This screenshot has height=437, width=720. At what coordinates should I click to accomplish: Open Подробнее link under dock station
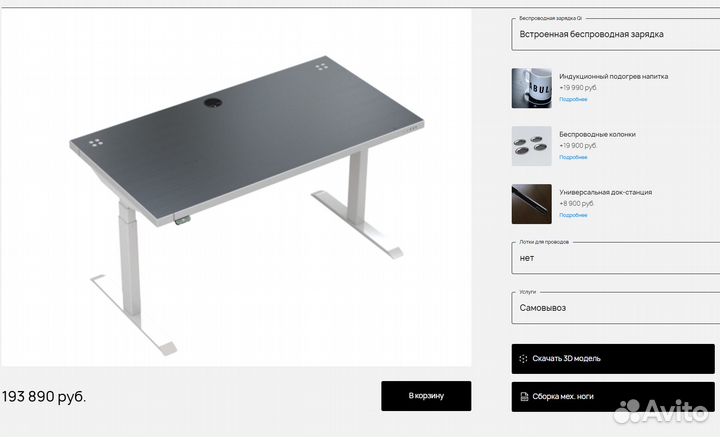pyautogui.click(x=573, y=215)
